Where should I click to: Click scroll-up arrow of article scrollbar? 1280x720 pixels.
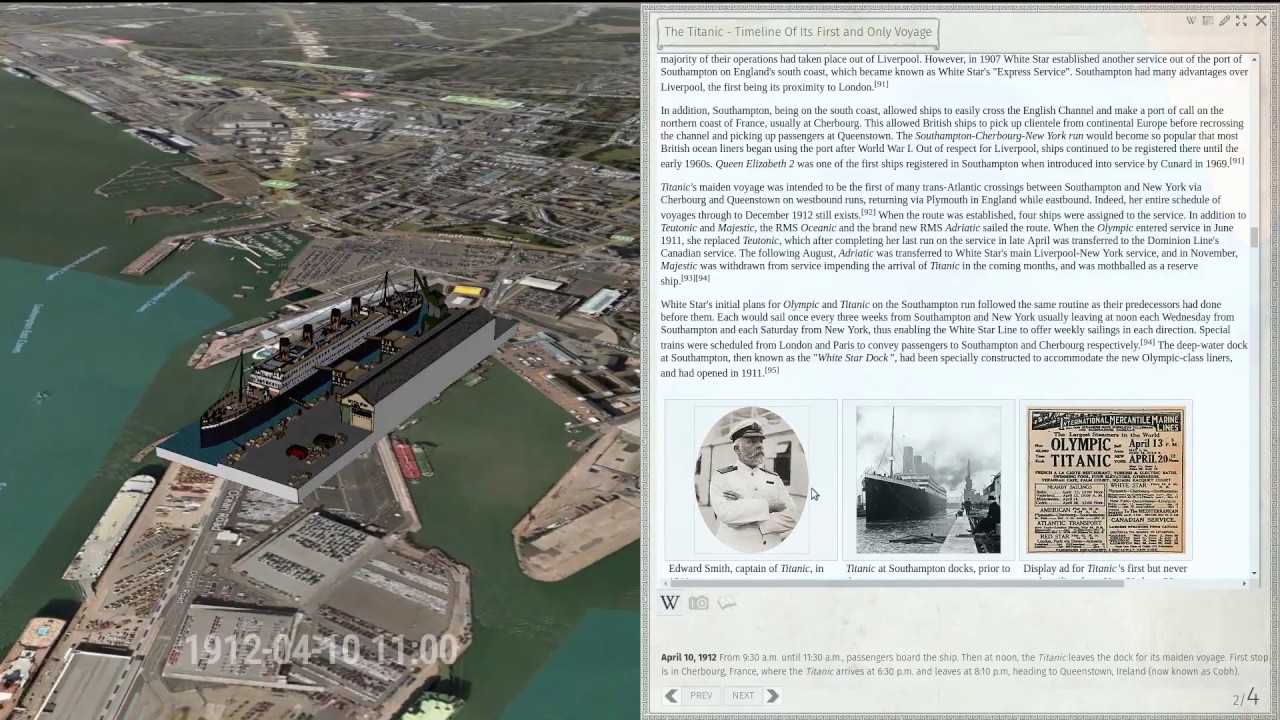point(1255,59)
